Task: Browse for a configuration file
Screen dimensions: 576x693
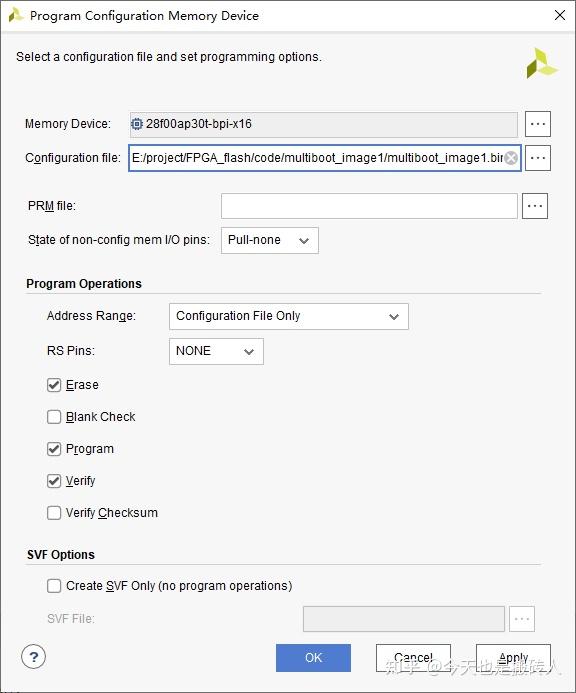Action: pos(538,158)
